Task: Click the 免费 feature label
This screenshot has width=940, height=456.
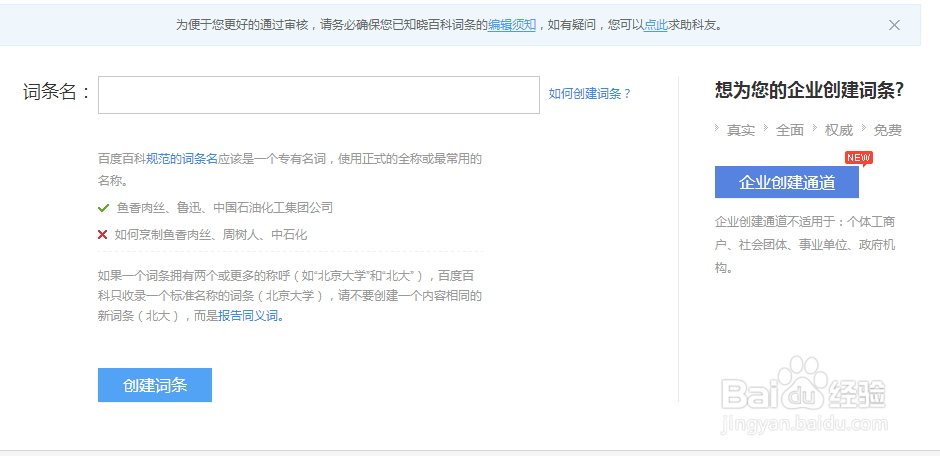Action: coord(888,130)
